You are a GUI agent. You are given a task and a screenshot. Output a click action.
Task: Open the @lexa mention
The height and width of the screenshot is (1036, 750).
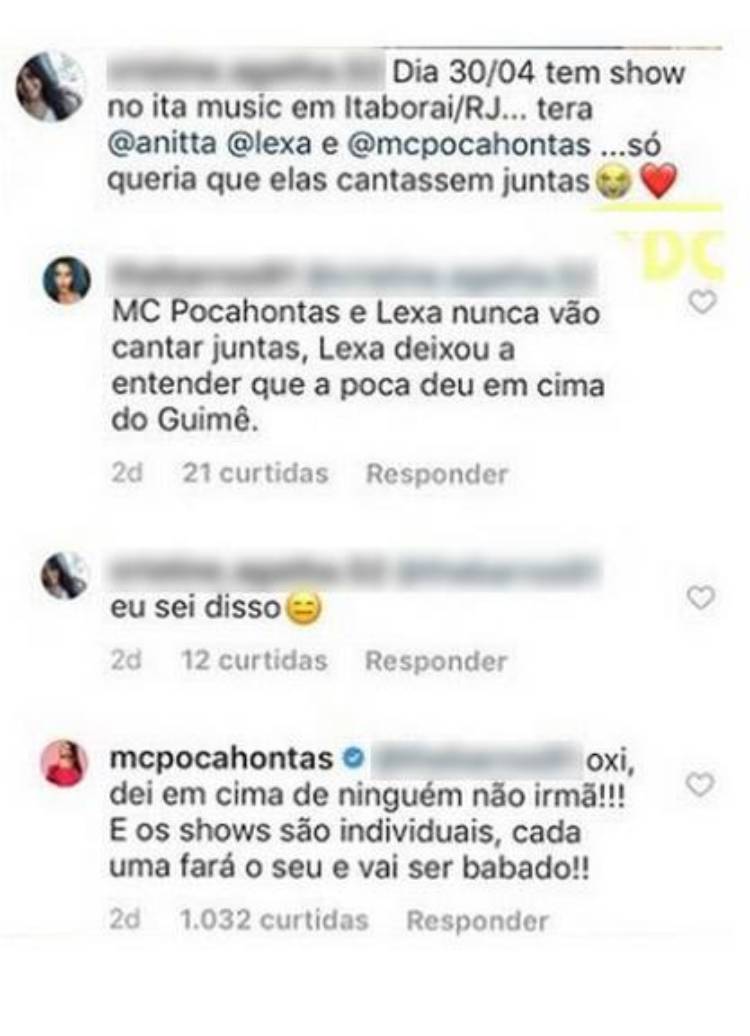[268, 144]
